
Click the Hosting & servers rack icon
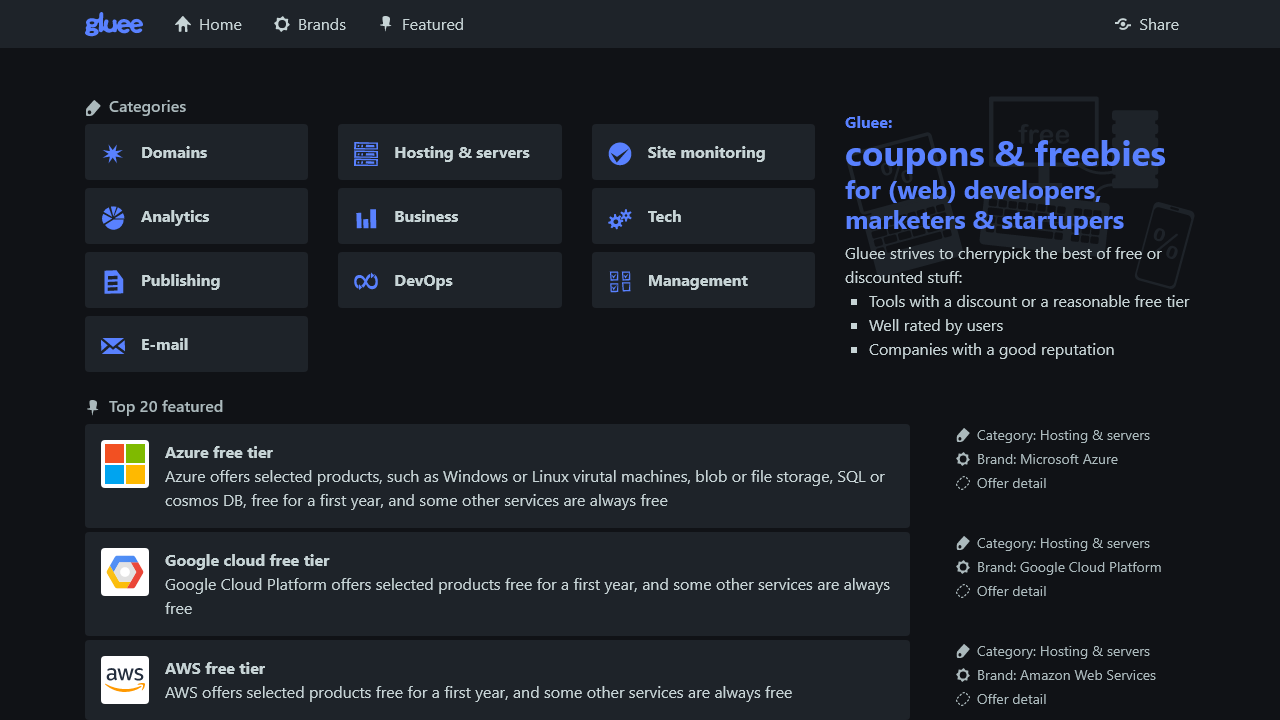point(366,153)
